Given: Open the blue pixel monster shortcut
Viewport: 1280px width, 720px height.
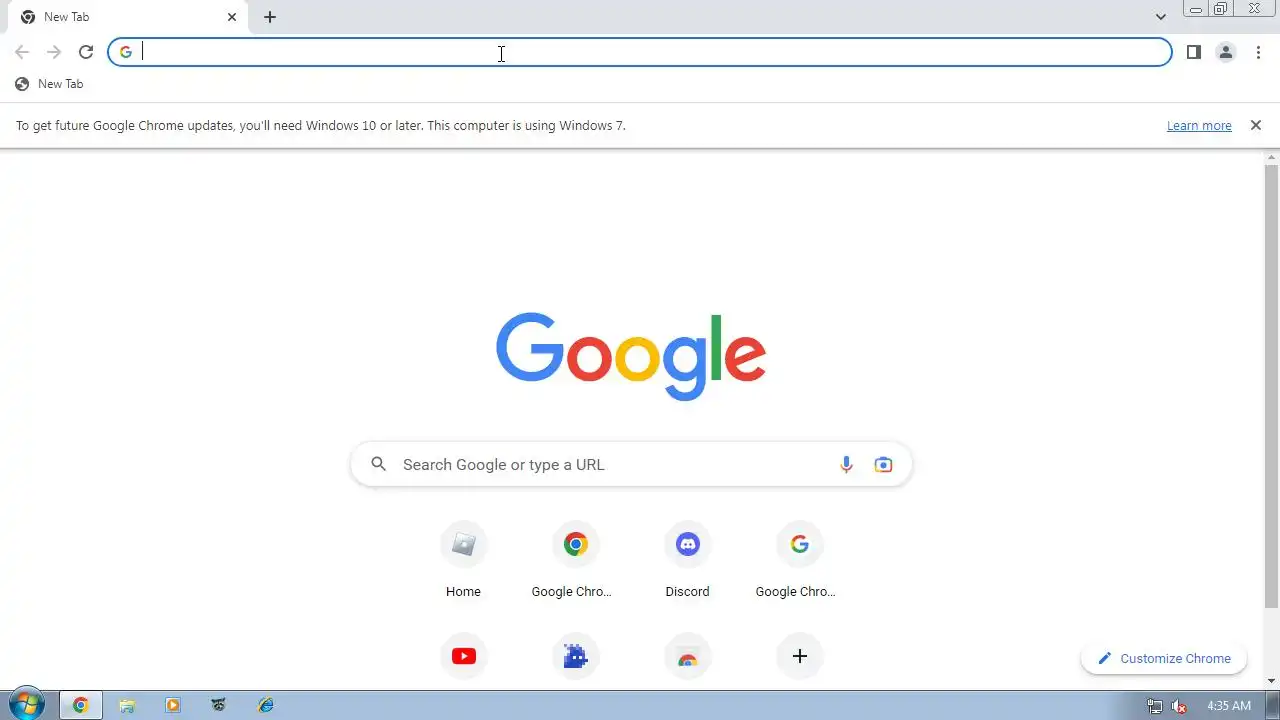Looking at the screenshot, I should pos(575,656).
